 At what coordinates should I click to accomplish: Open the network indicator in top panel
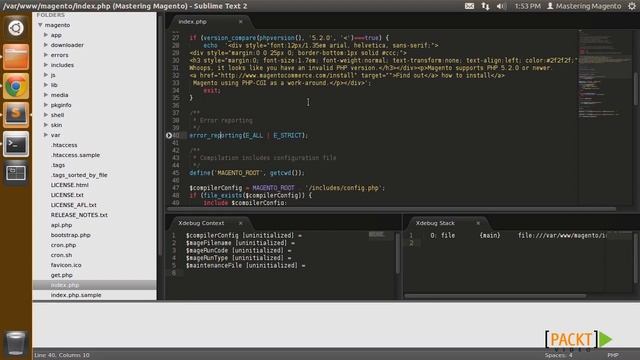tap(485, 6)
